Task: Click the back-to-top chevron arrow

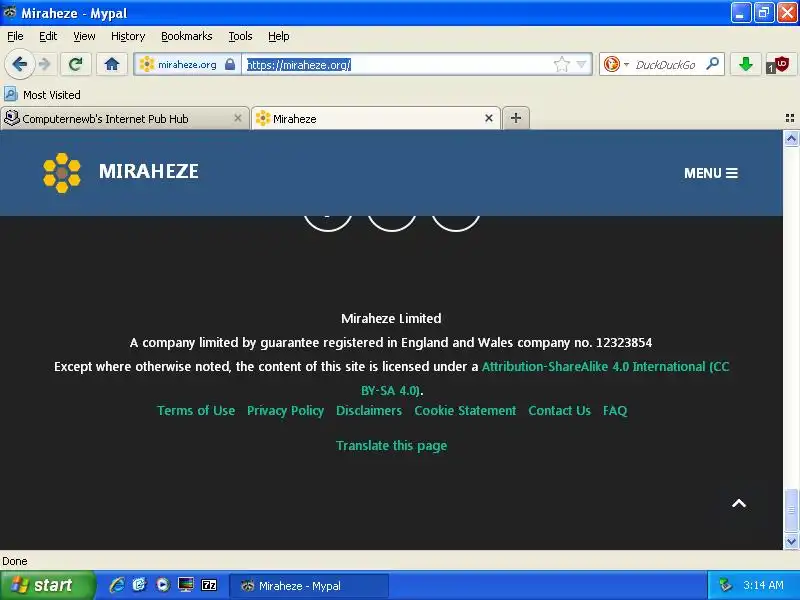Action: [x=739, y=504]
